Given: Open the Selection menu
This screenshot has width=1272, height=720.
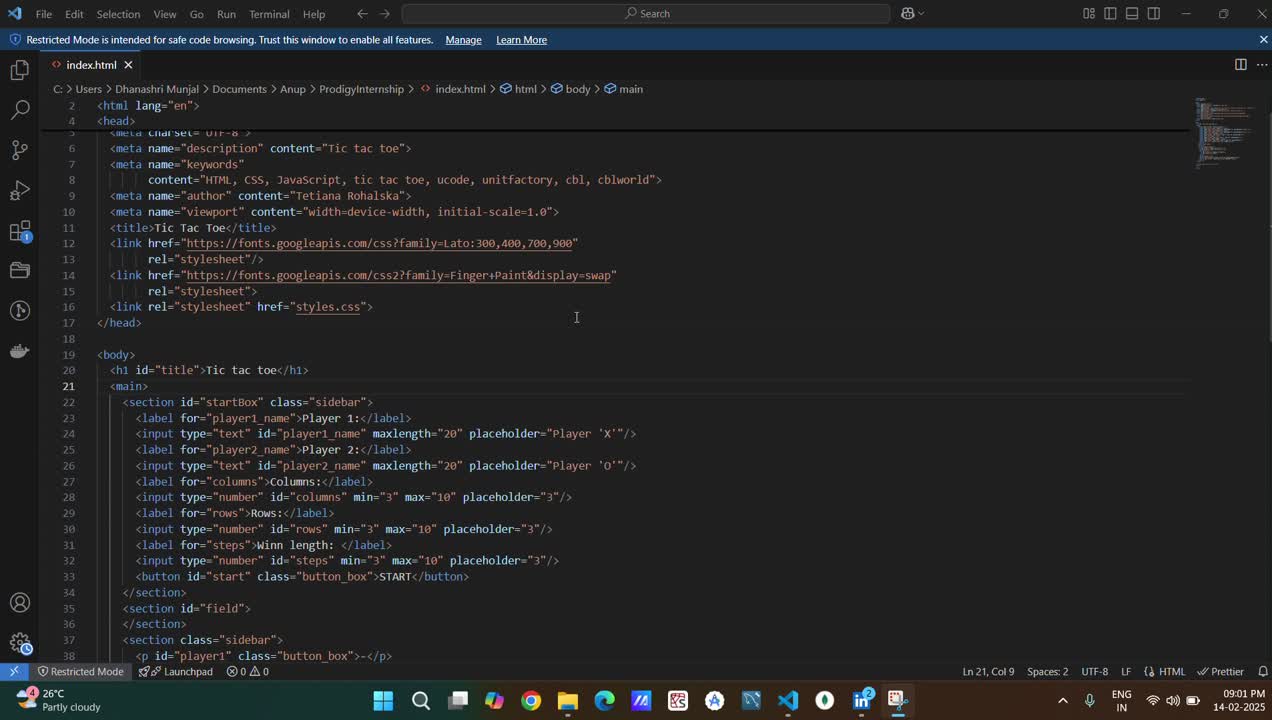Looking at the screenshot, I should 118,14.
